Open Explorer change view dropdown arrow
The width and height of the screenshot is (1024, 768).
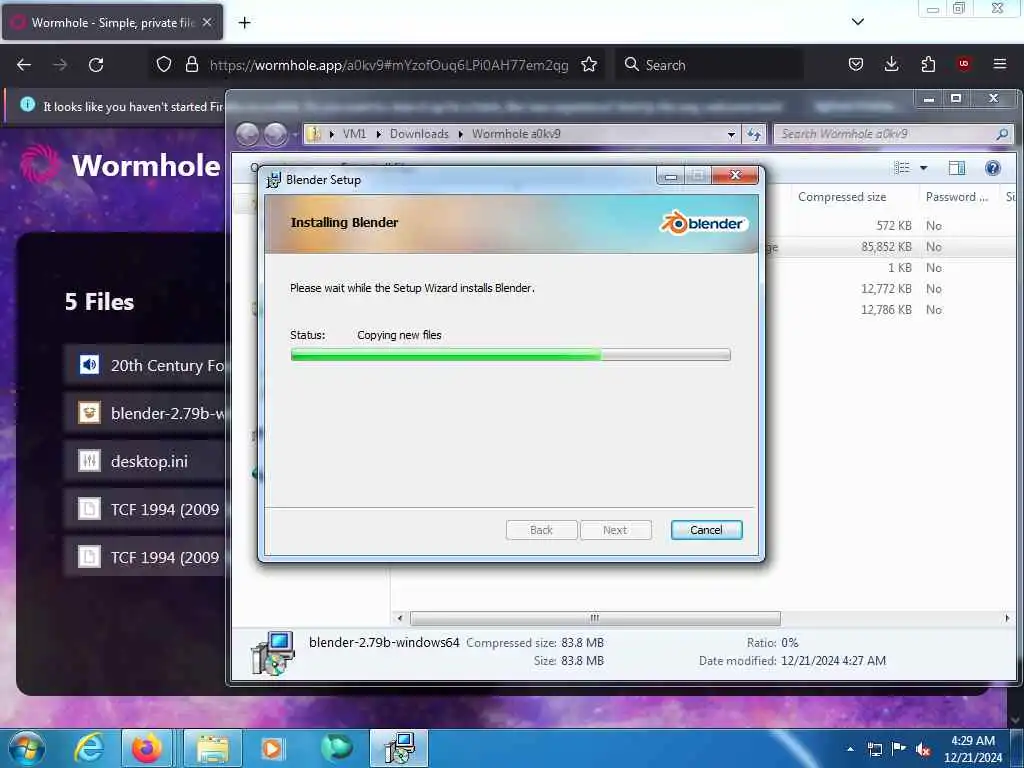[x=923, y=168]
